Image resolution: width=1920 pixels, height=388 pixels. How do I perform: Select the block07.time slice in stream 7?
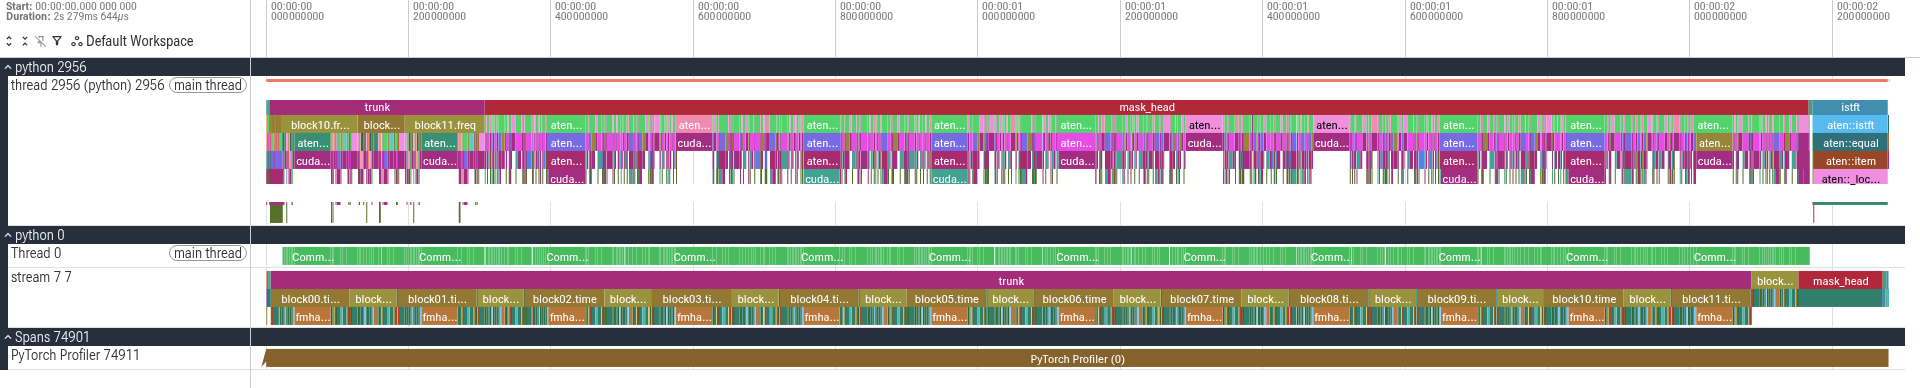coord(1202,299)
